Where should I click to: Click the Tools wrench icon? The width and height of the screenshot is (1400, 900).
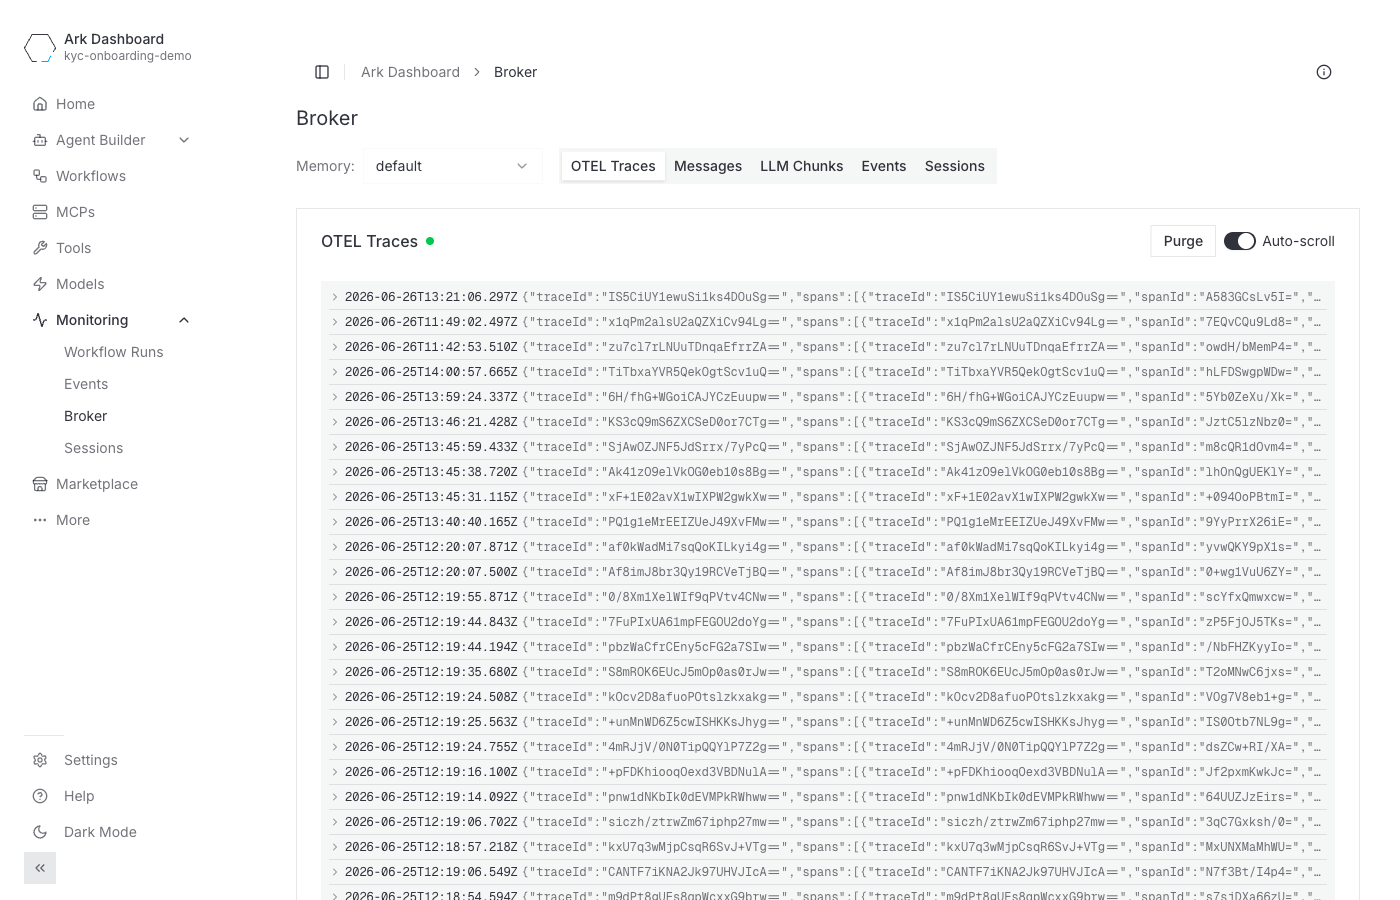coord(40,248)
